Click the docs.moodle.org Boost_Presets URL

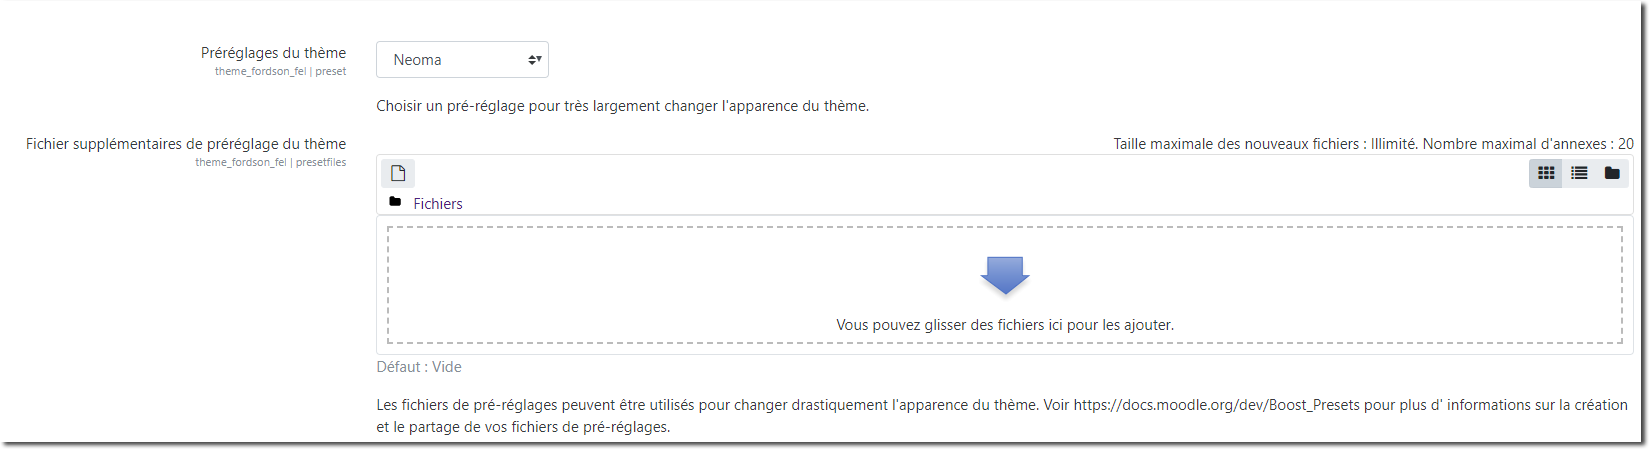pyautogui.click(x=1218, y=405)
